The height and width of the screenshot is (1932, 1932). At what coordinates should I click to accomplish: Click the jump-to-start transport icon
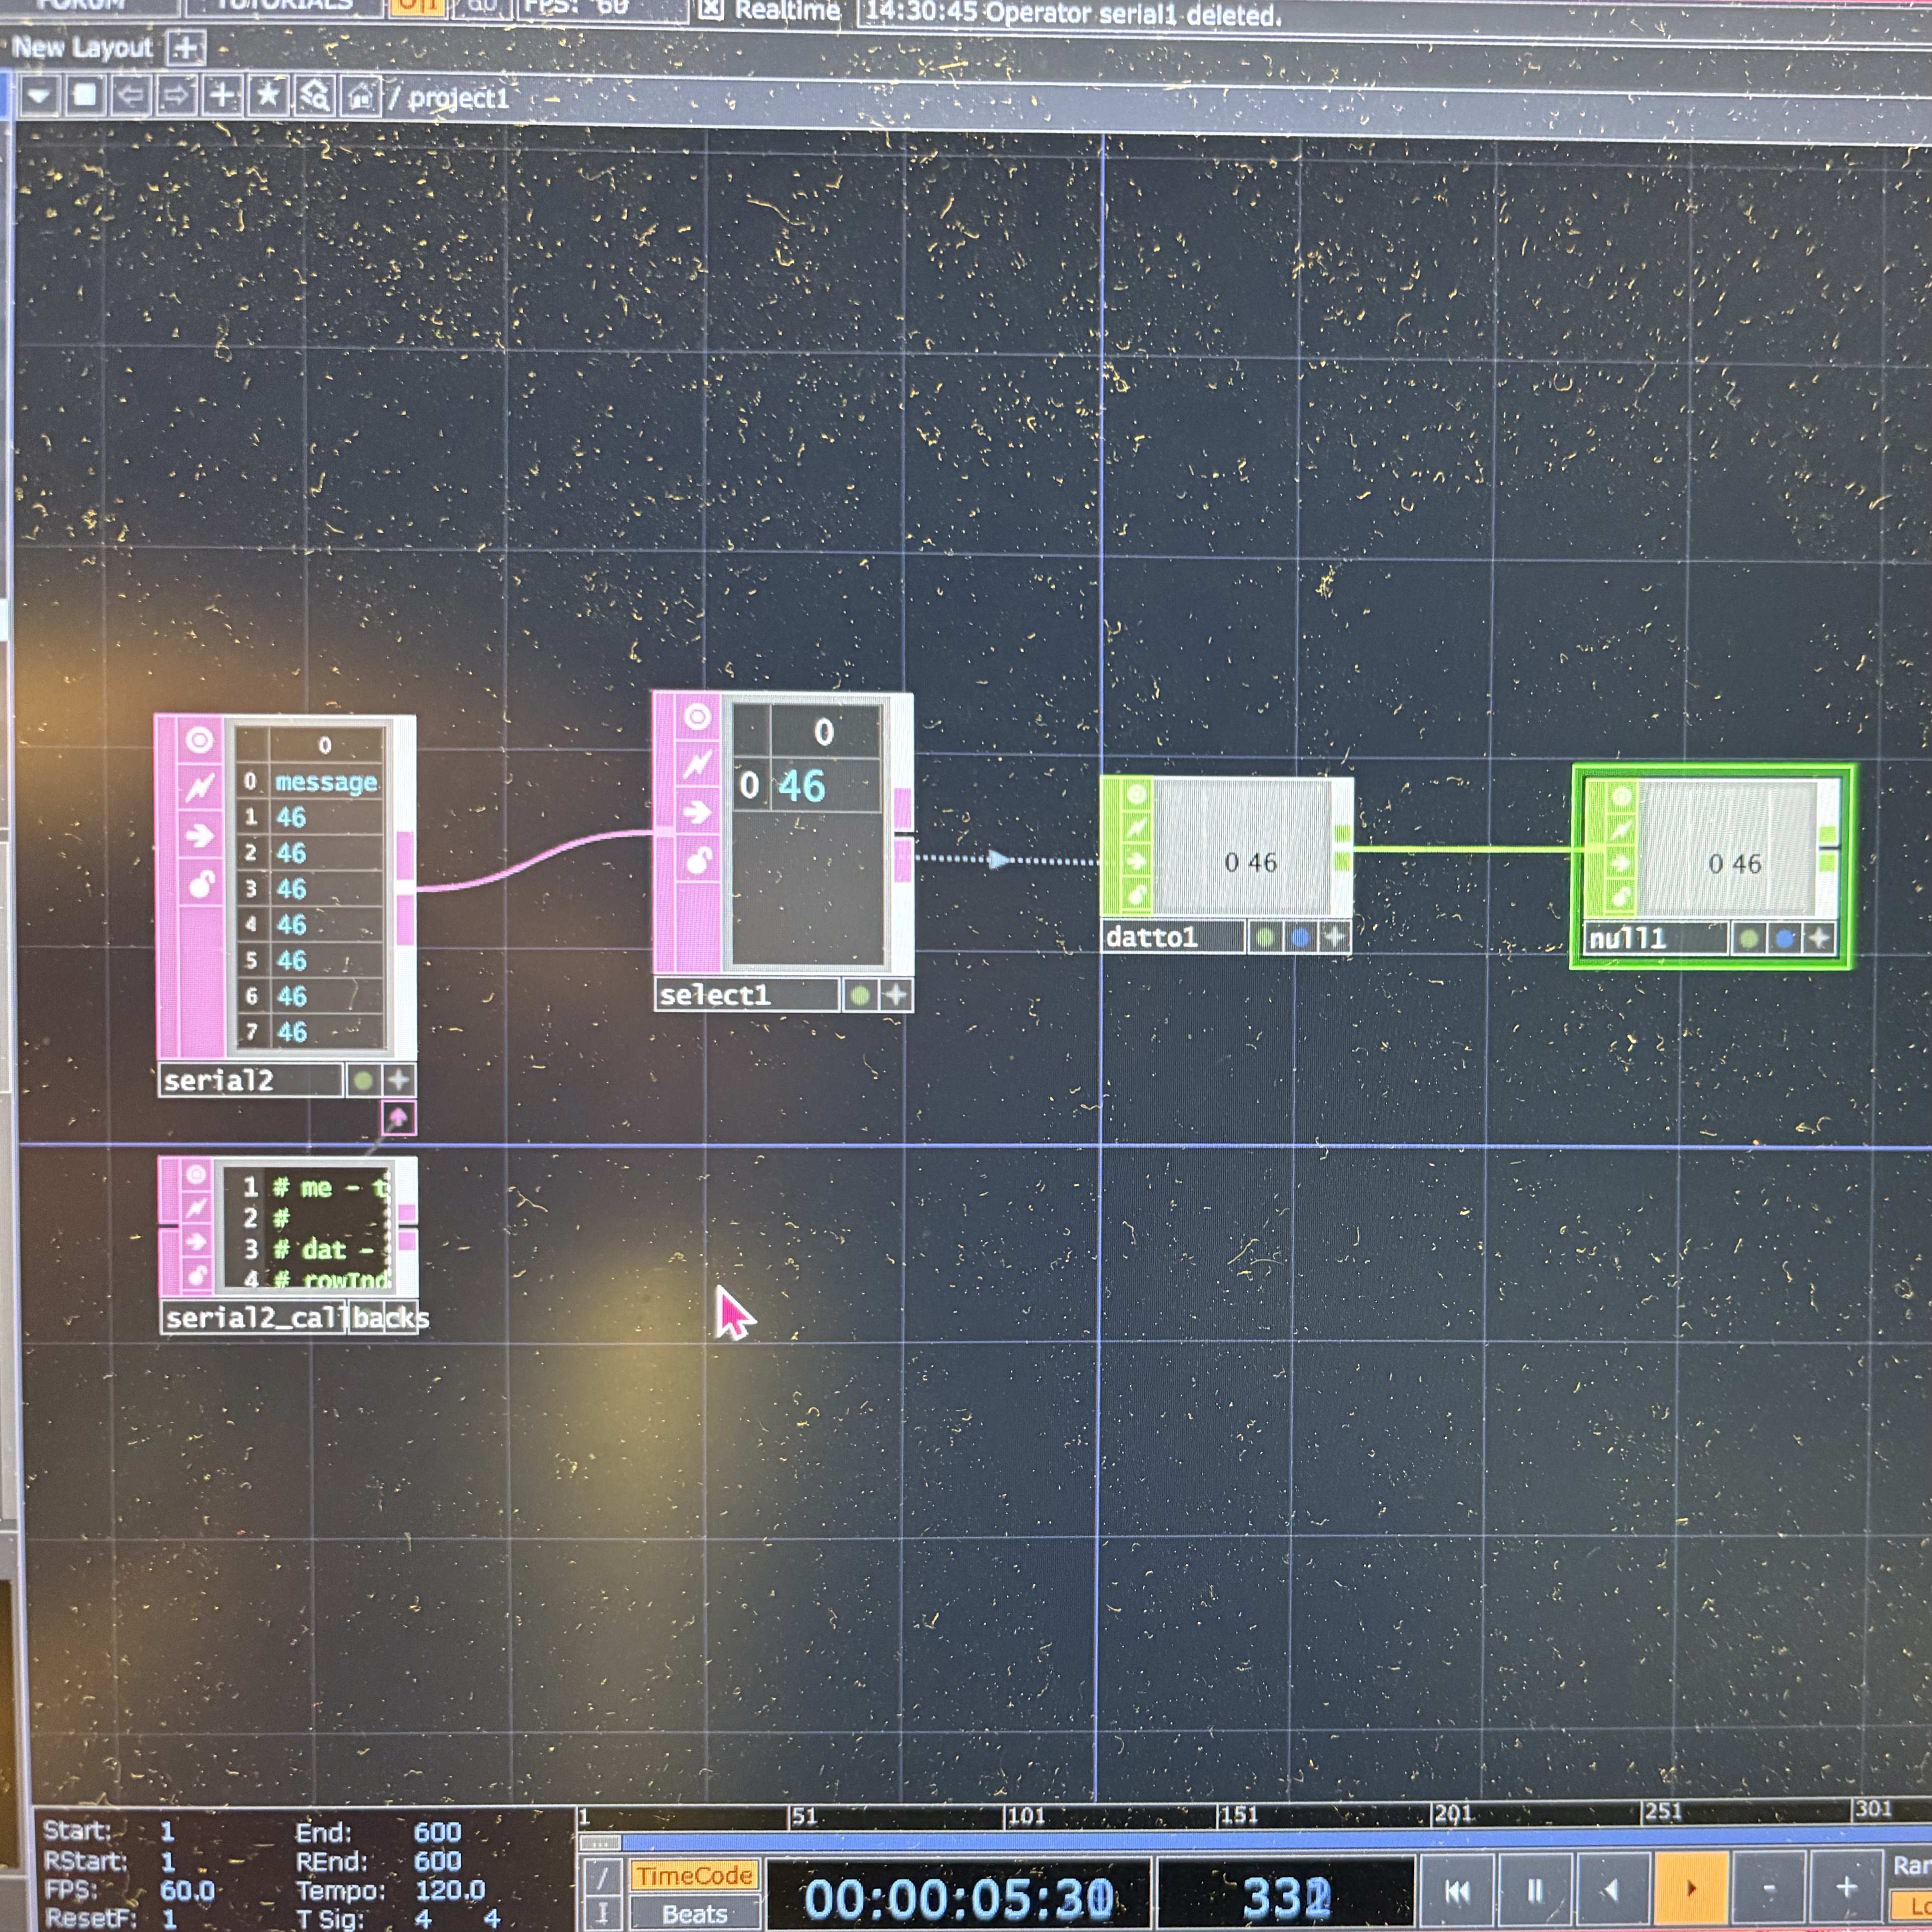click(x=1457, y=1890)
